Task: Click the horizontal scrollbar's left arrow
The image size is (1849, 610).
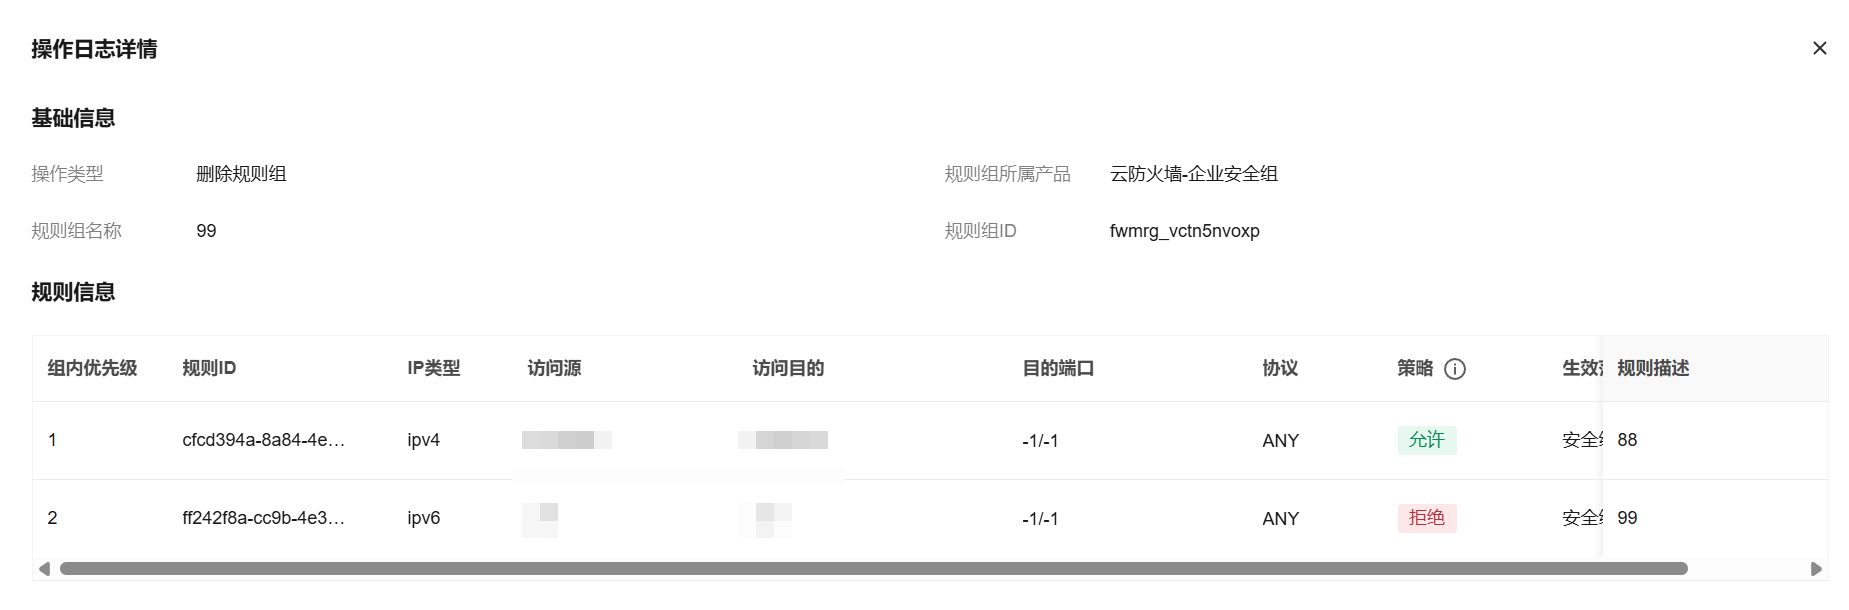Action: (x=44, y=569)
